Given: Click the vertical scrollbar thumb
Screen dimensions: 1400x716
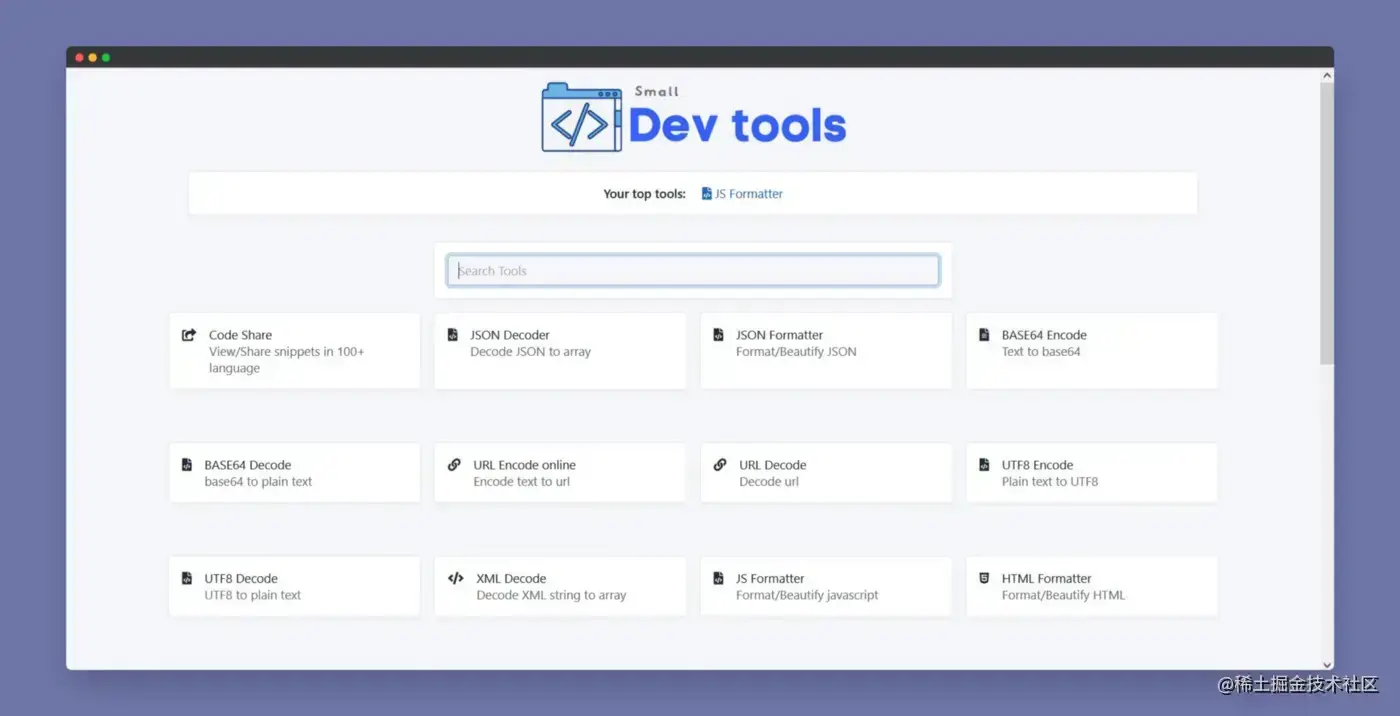Looking at the screenshot, I should (1327, 223).
